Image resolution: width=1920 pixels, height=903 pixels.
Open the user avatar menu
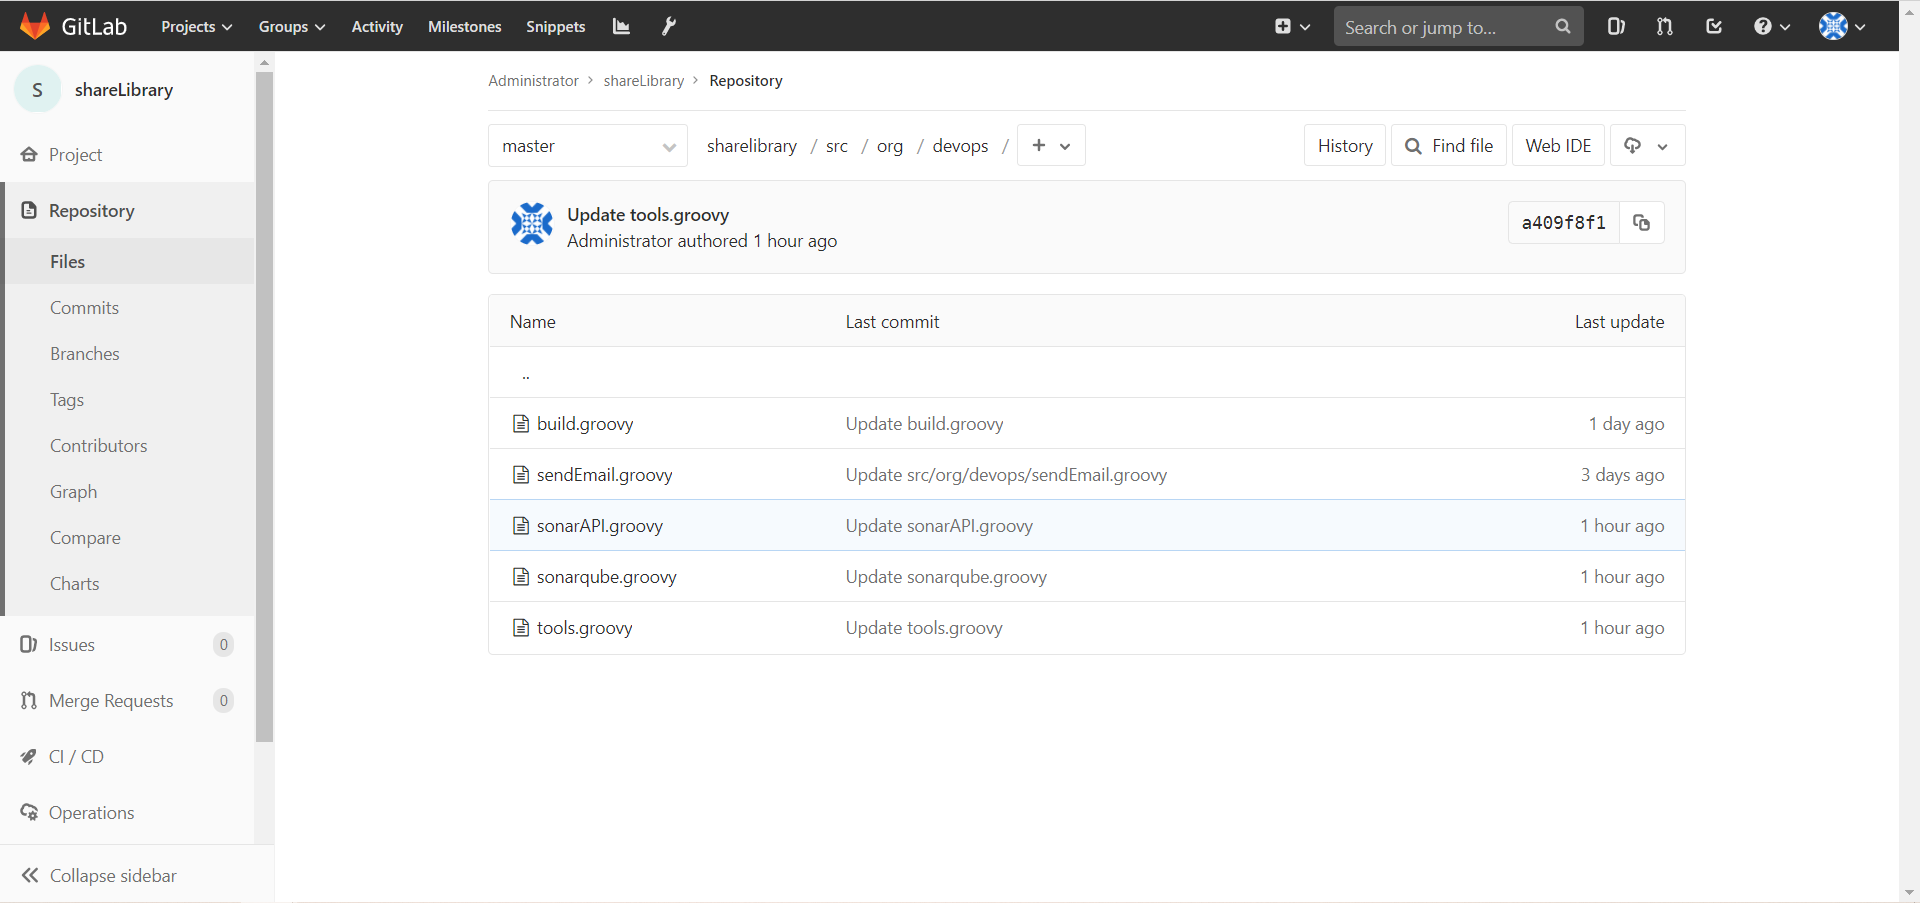1841,27
